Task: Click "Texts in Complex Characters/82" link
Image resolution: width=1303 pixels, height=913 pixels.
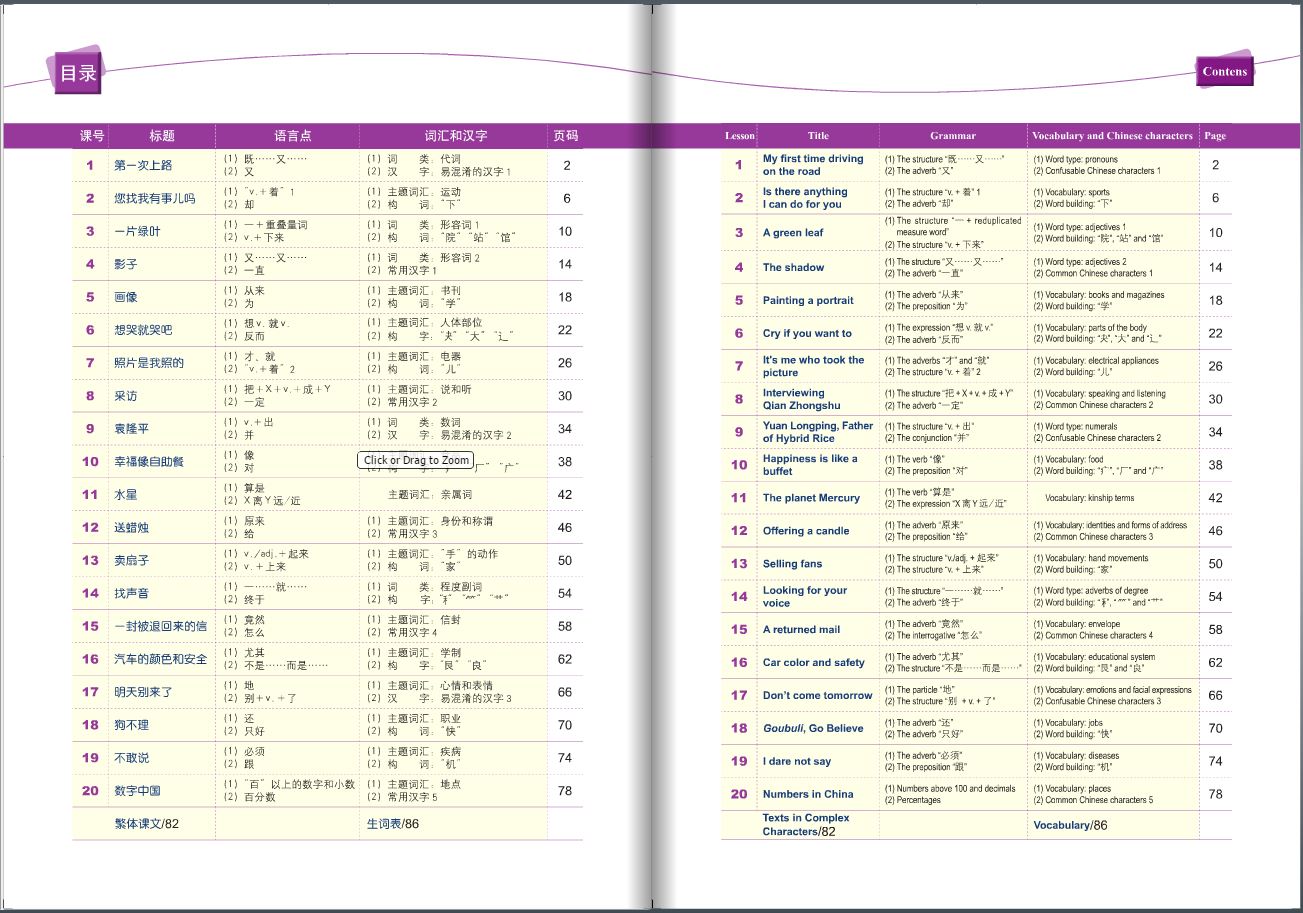Action: pos(805,825)
